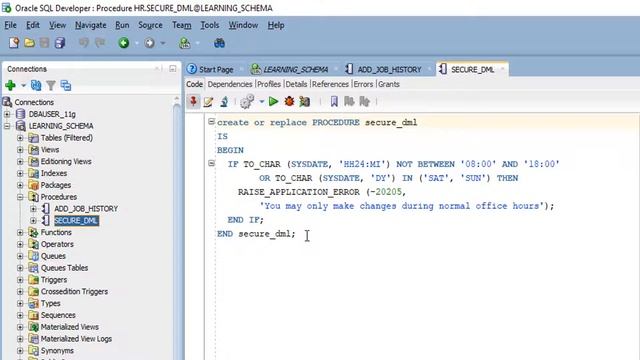Click the red bug Debug icon
This screenshot has height=360, width=640.
pyautogui.click(x=289, y=101)
